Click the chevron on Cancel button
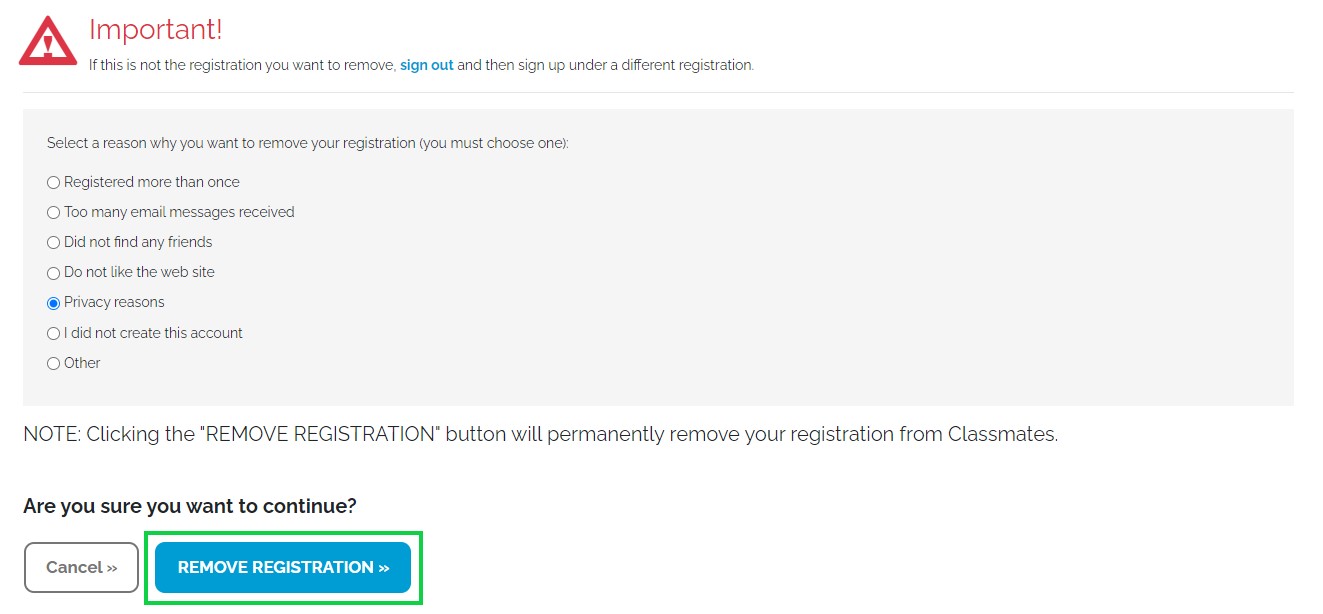1323x614 pixels. click(112, 567)
